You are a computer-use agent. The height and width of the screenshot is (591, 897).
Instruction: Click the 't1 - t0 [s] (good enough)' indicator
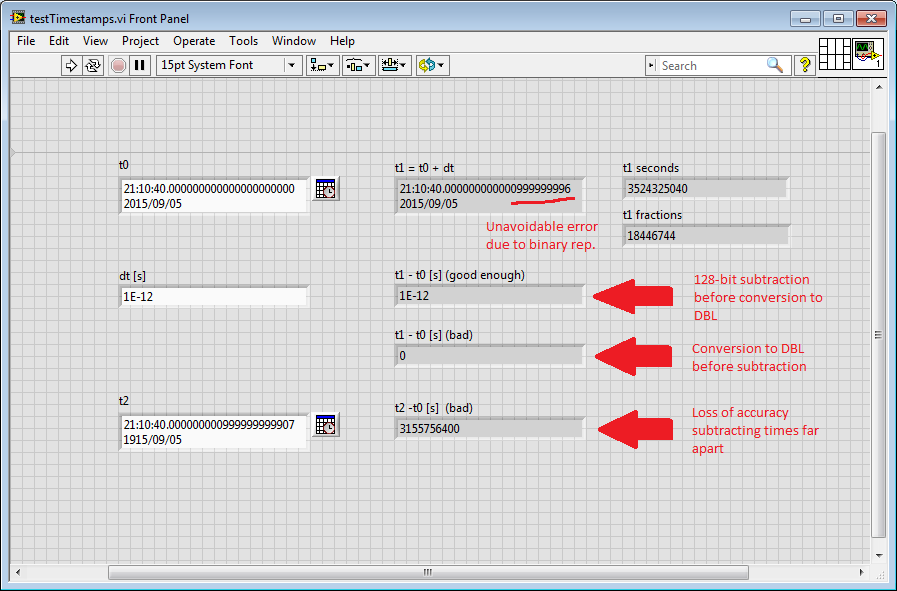coord(490,296)
